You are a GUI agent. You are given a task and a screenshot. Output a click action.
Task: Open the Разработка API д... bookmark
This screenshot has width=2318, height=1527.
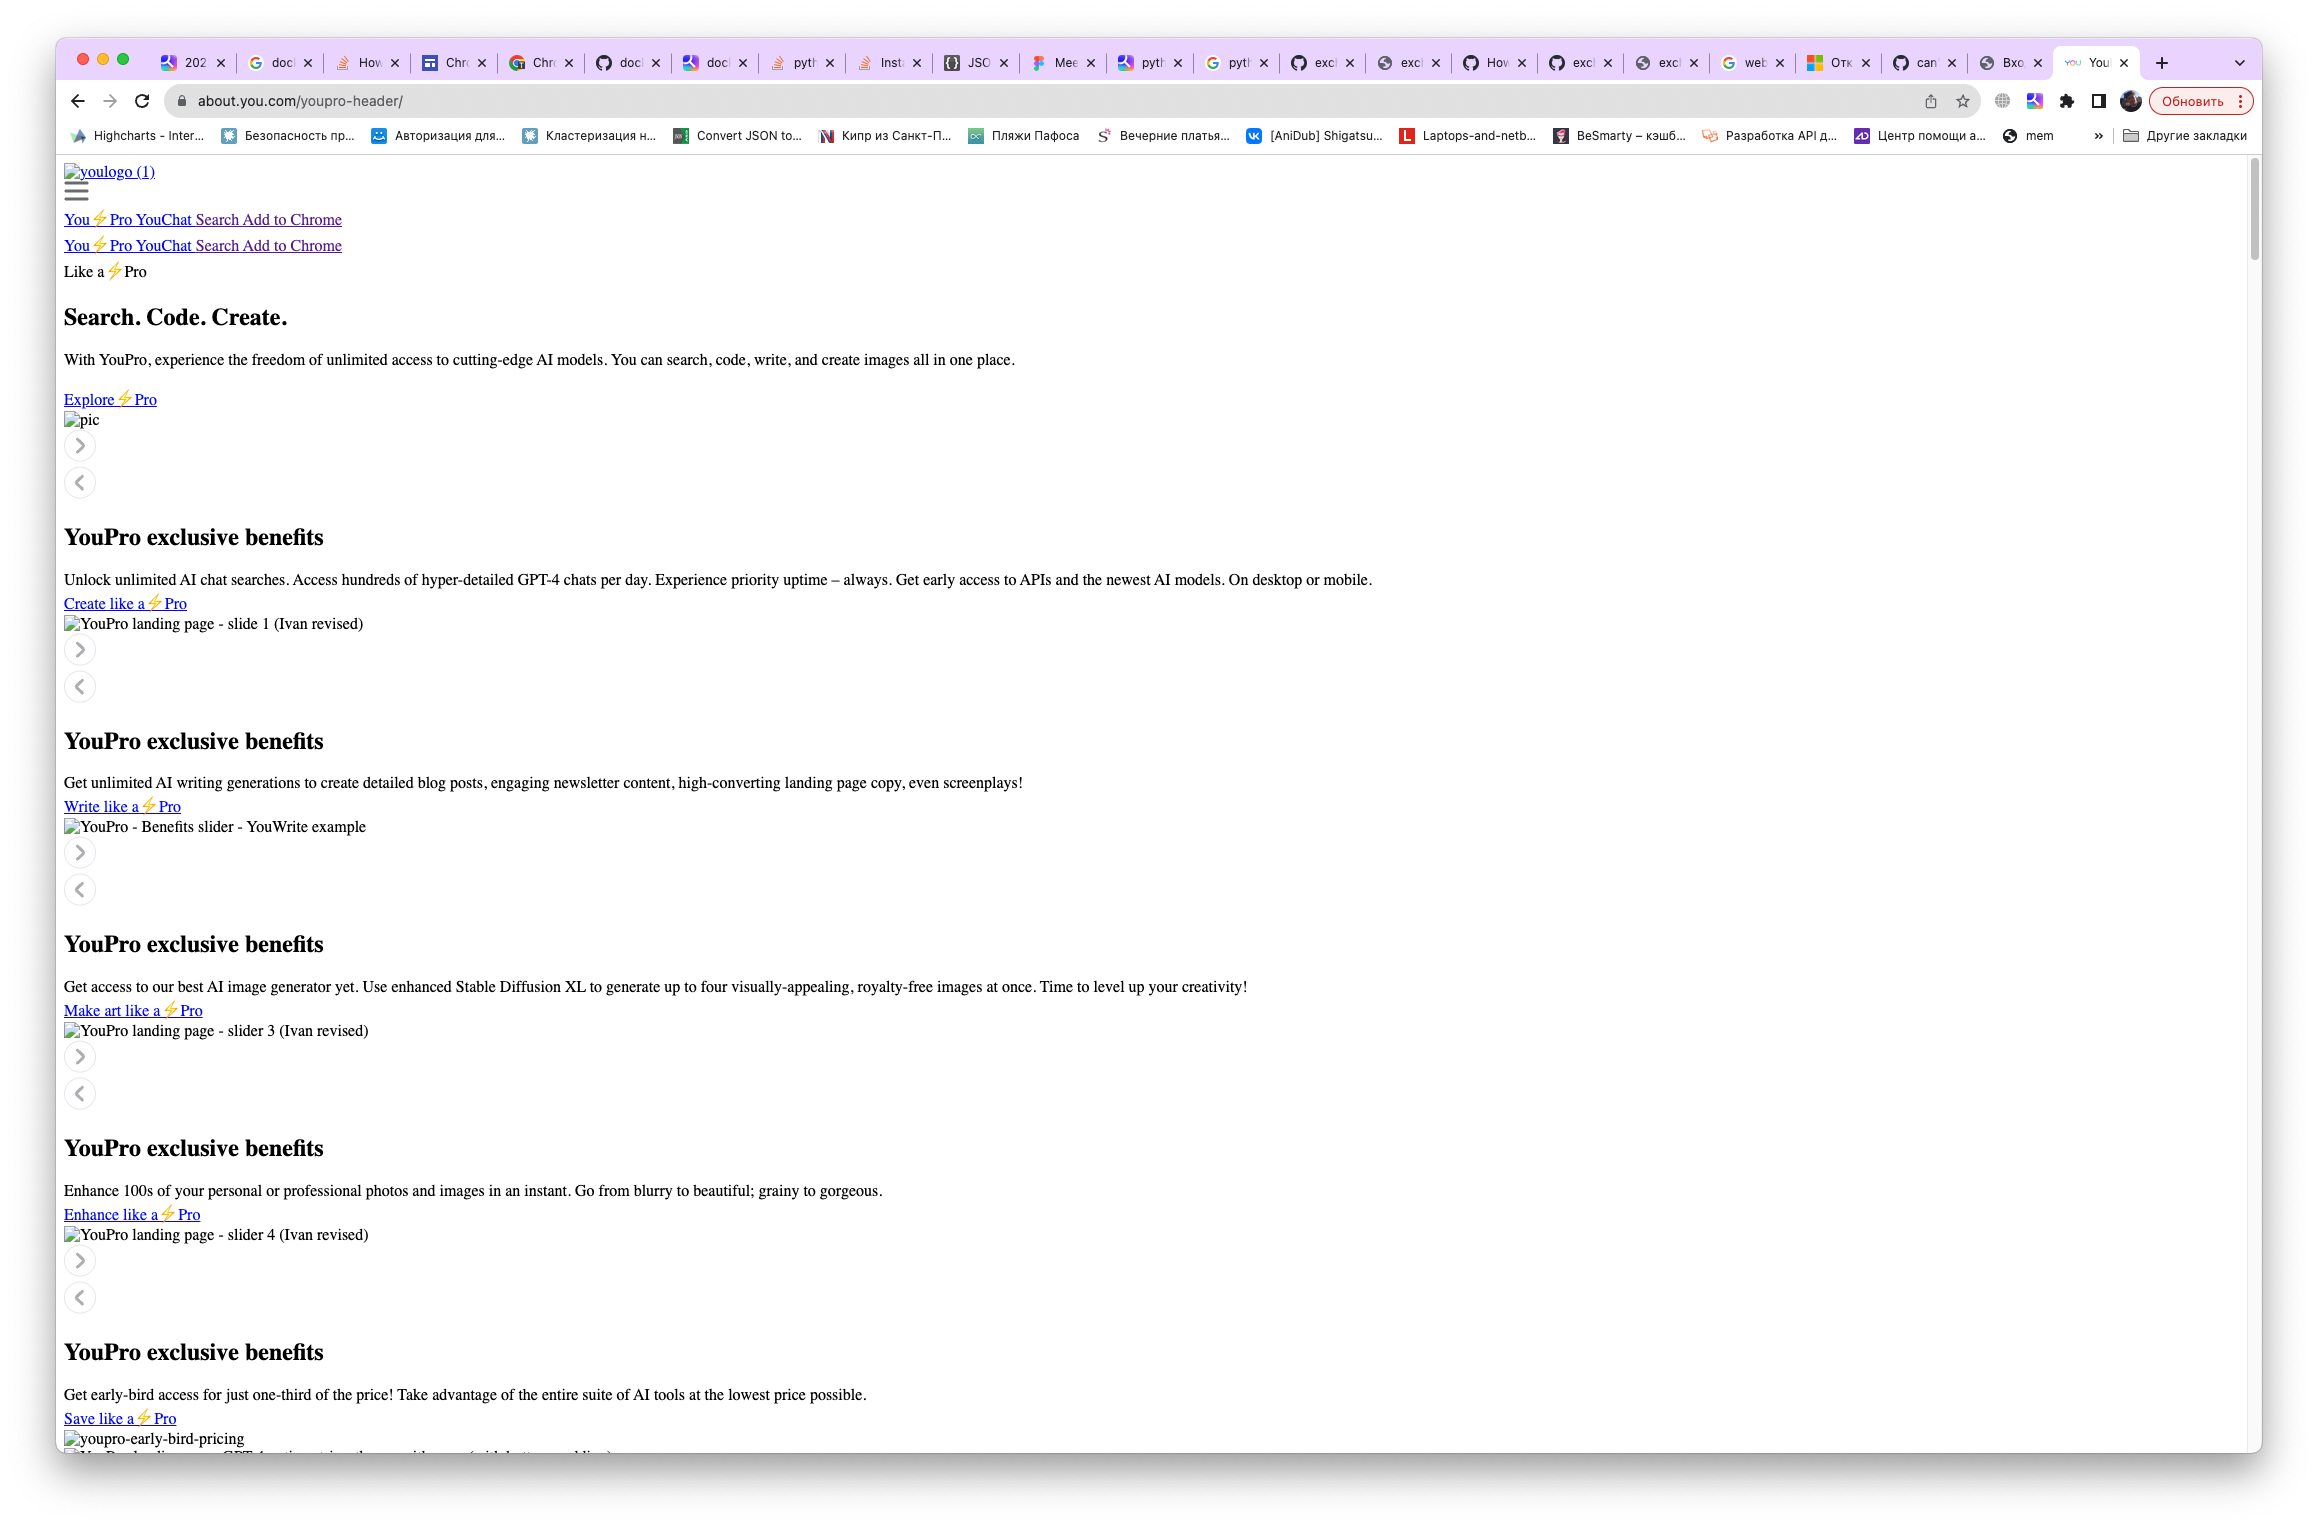(x=1770, y=136)
